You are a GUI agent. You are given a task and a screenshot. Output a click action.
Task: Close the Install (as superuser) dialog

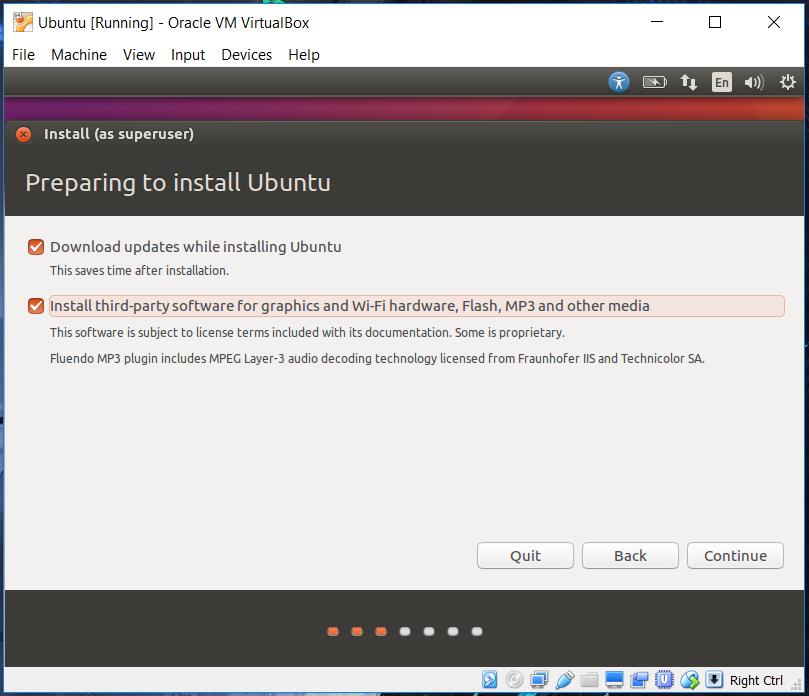click(23, 134)
